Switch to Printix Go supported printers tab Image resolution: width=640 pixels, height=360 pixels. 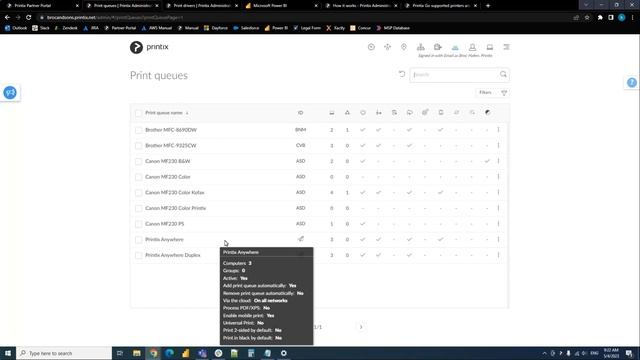(x=441, y=6)
